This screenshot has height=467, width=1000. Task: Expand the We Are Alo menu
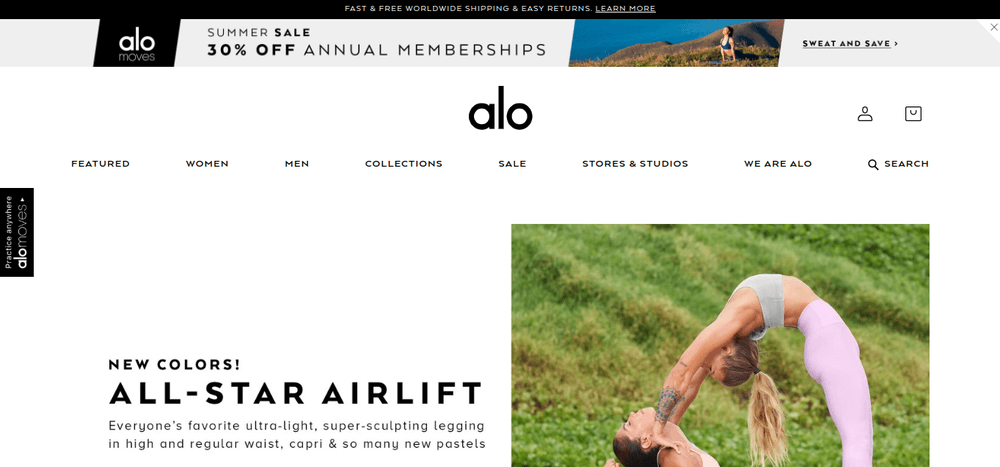click(777, 164)
